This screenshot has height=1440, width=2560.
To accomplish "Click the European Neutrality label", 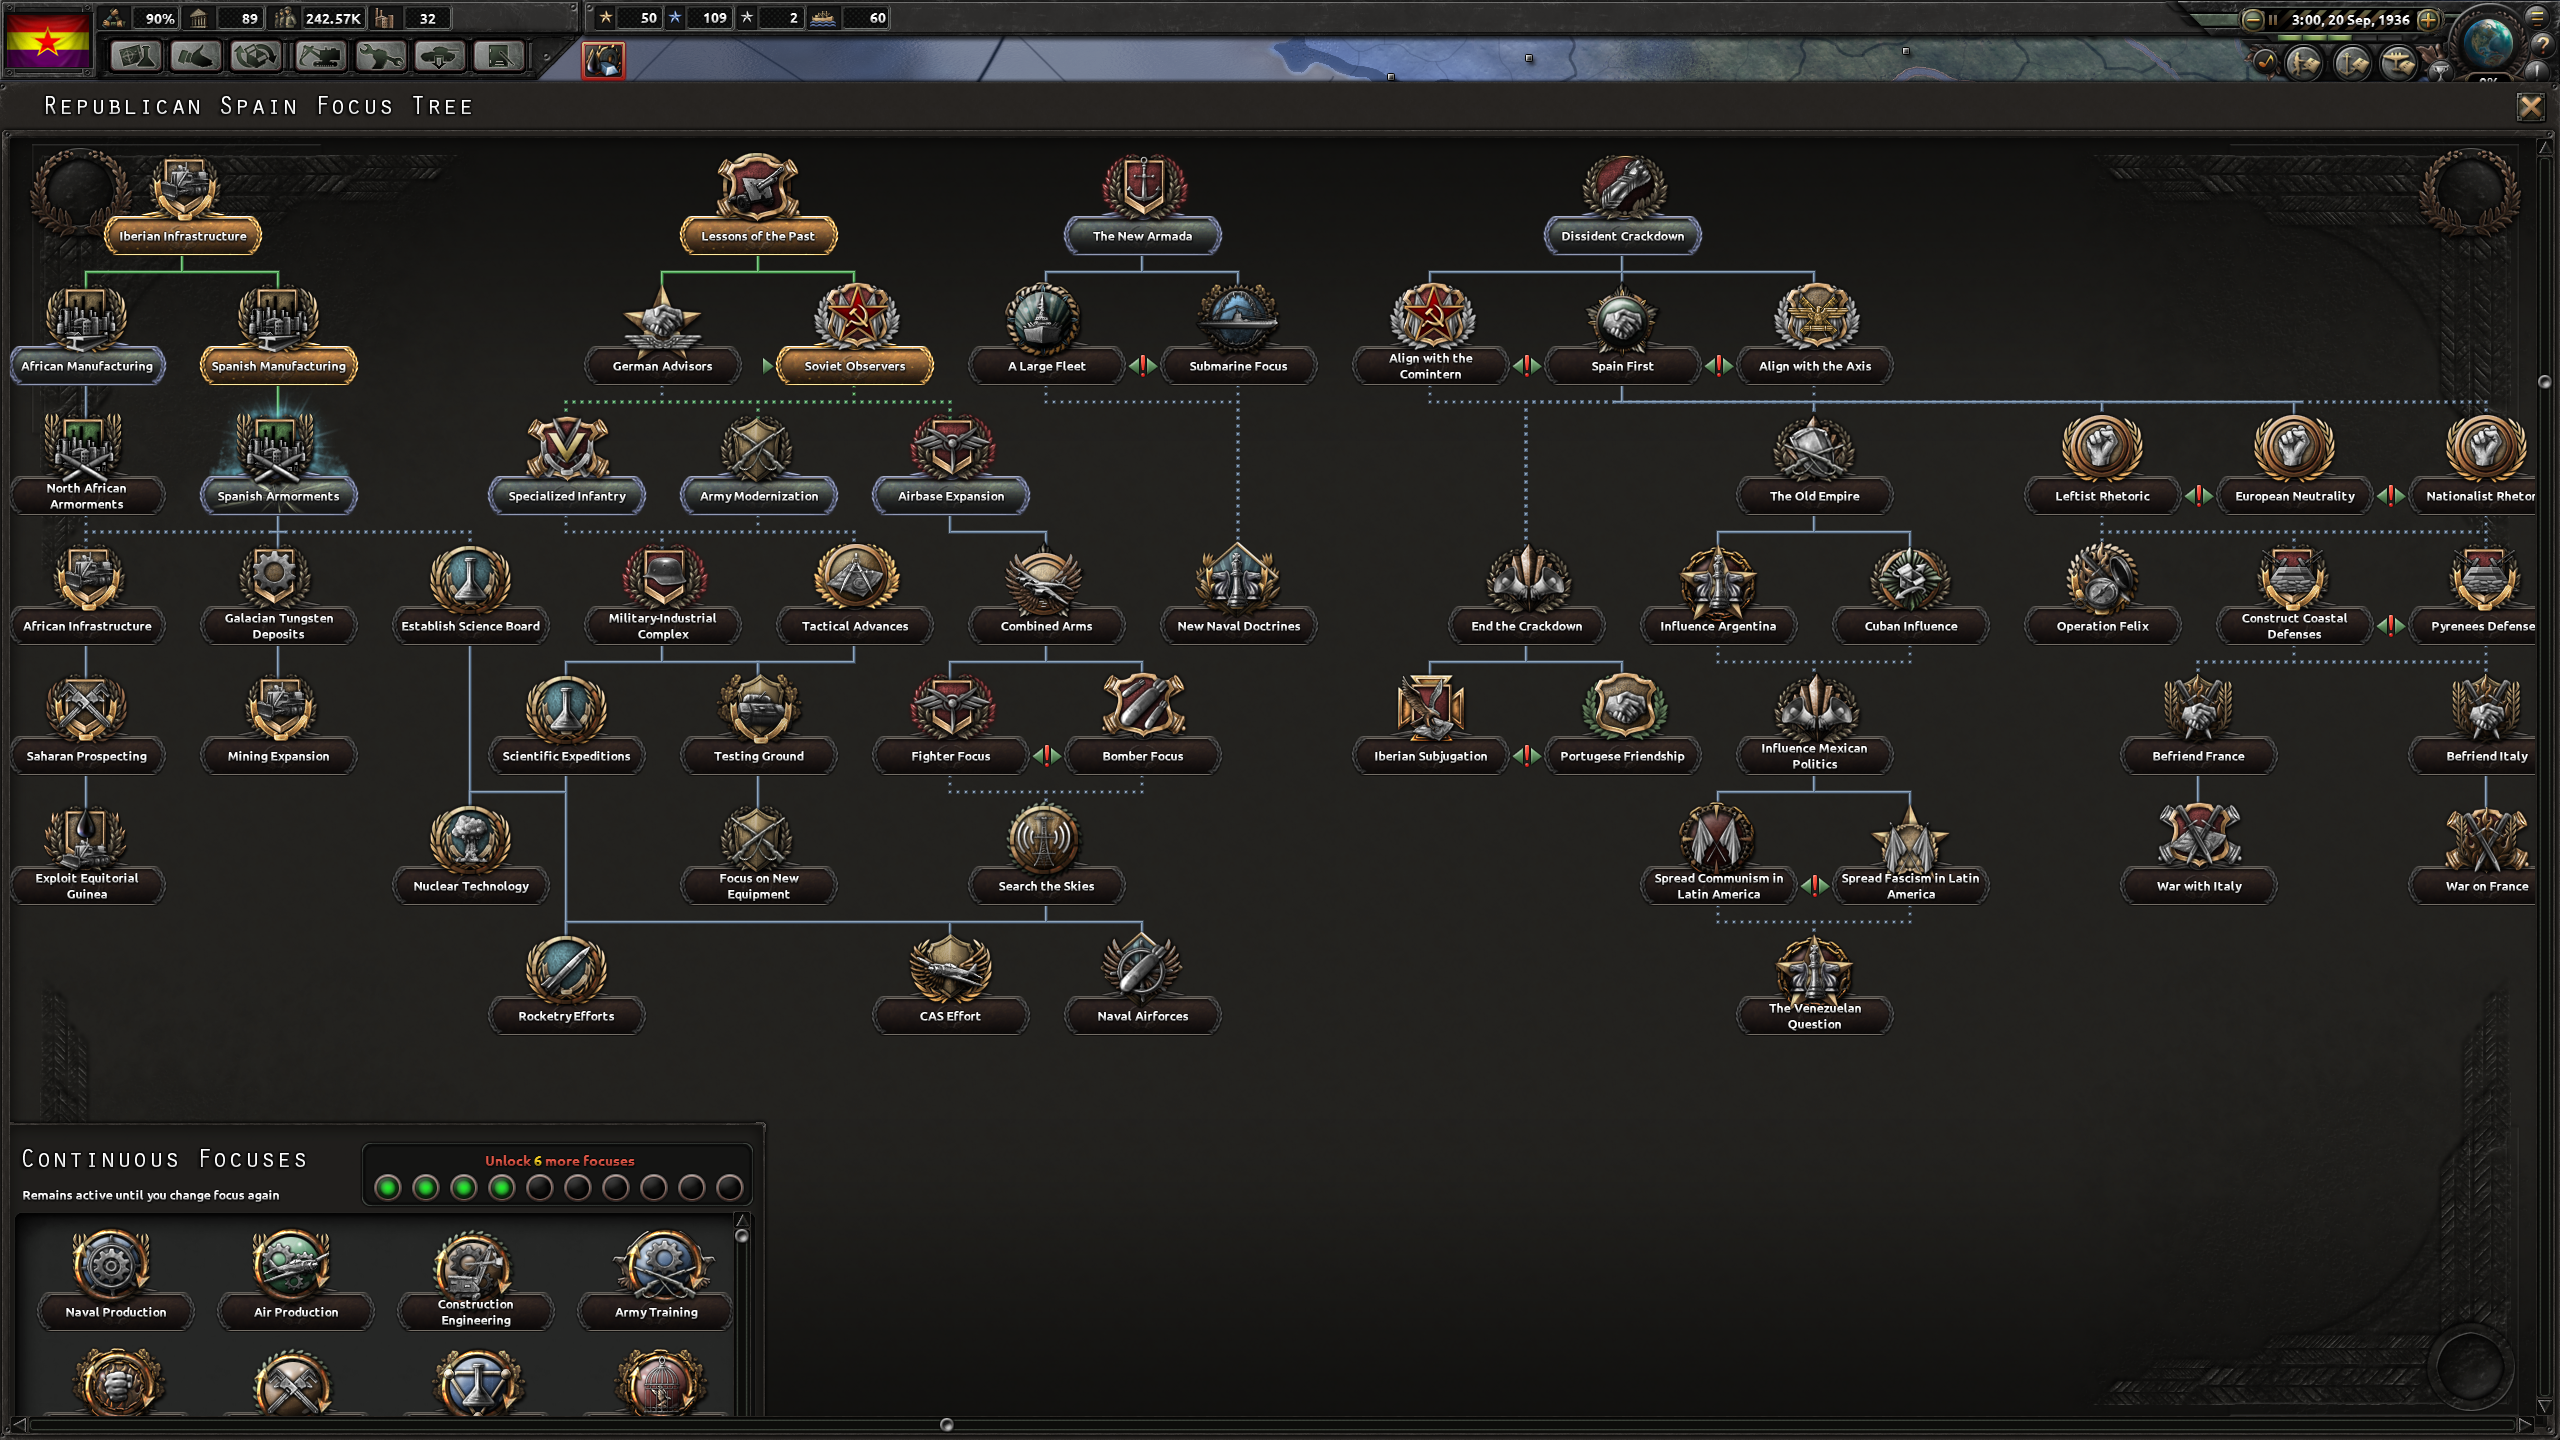I will (2295, 496).
